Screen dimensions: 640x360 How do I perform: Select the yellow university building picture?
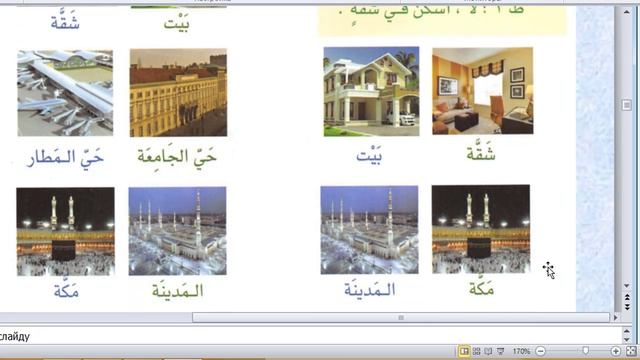click(178, 93)
